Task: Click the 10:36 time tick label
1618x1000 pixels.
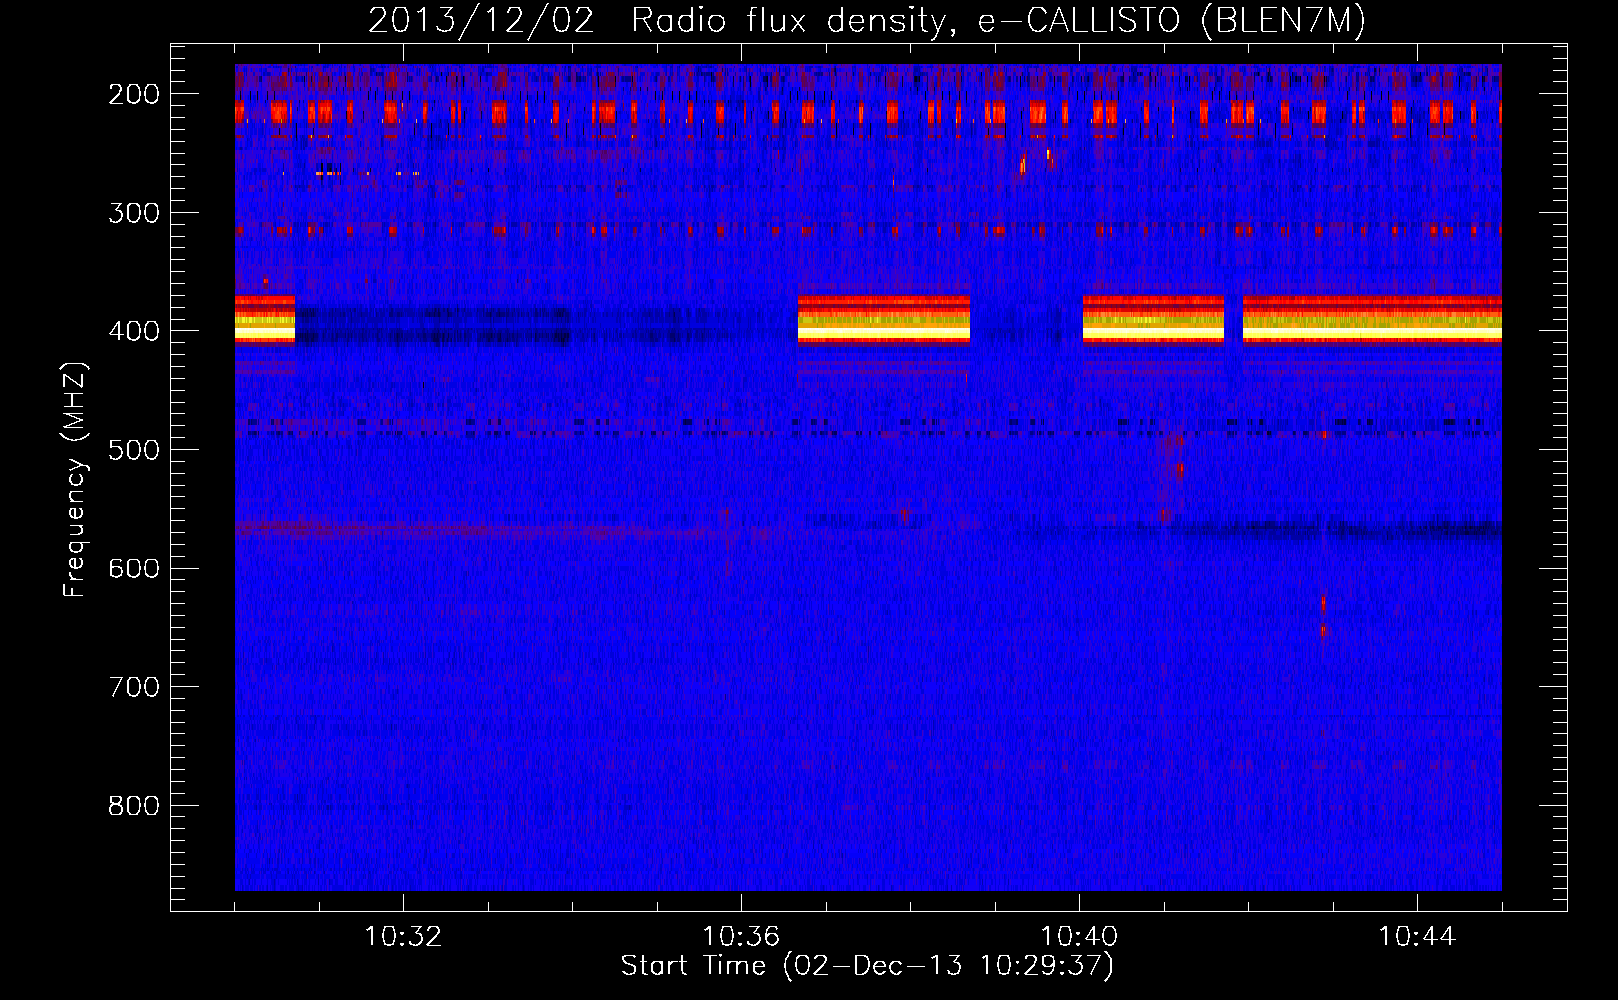Action: point(741,937)
